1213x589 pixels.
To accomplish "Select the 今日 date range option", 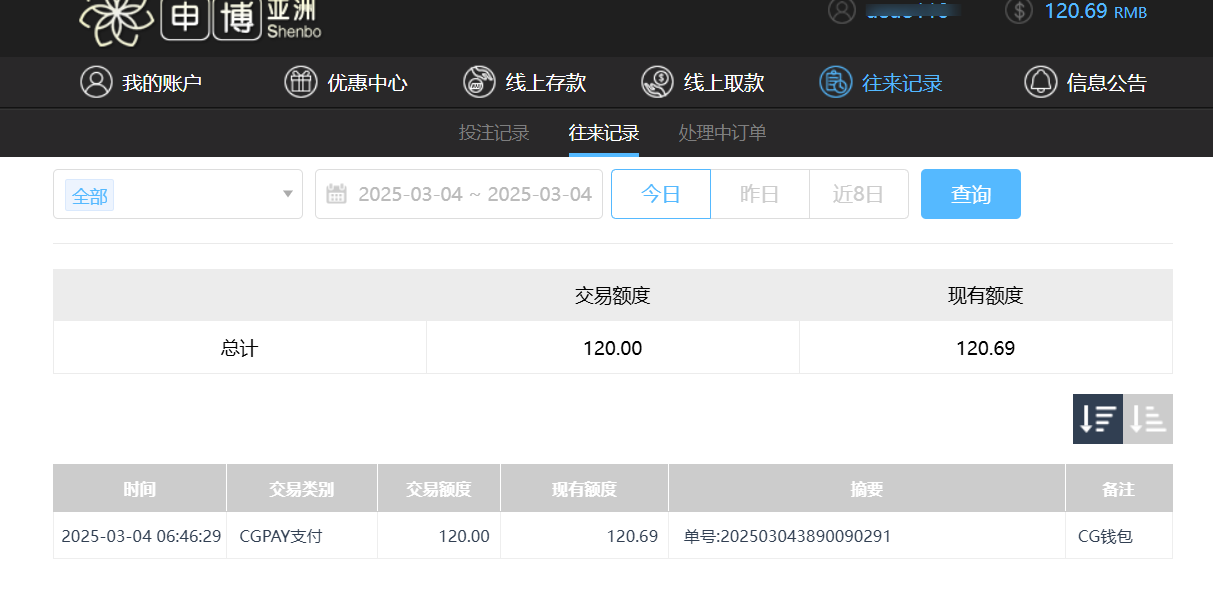I will (x=660, y=194).
